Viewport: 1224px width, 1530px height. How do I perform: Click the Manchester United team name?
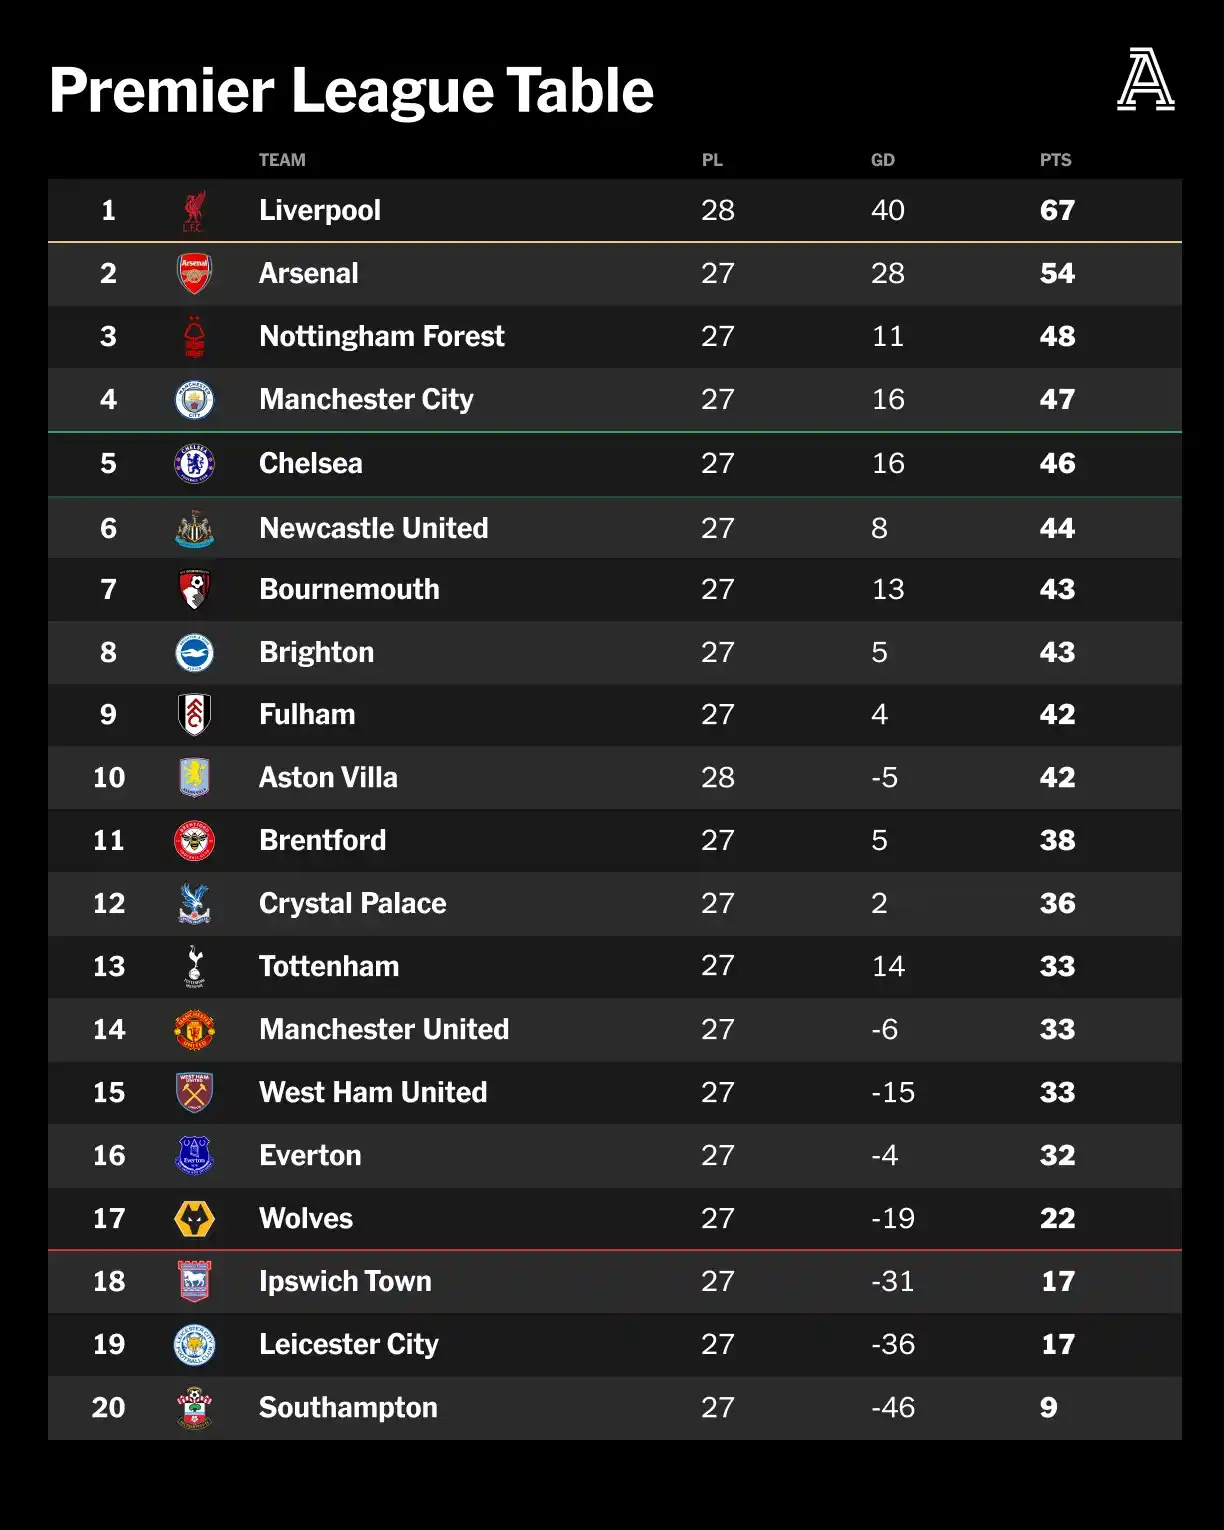click(x=384, y=1029)
